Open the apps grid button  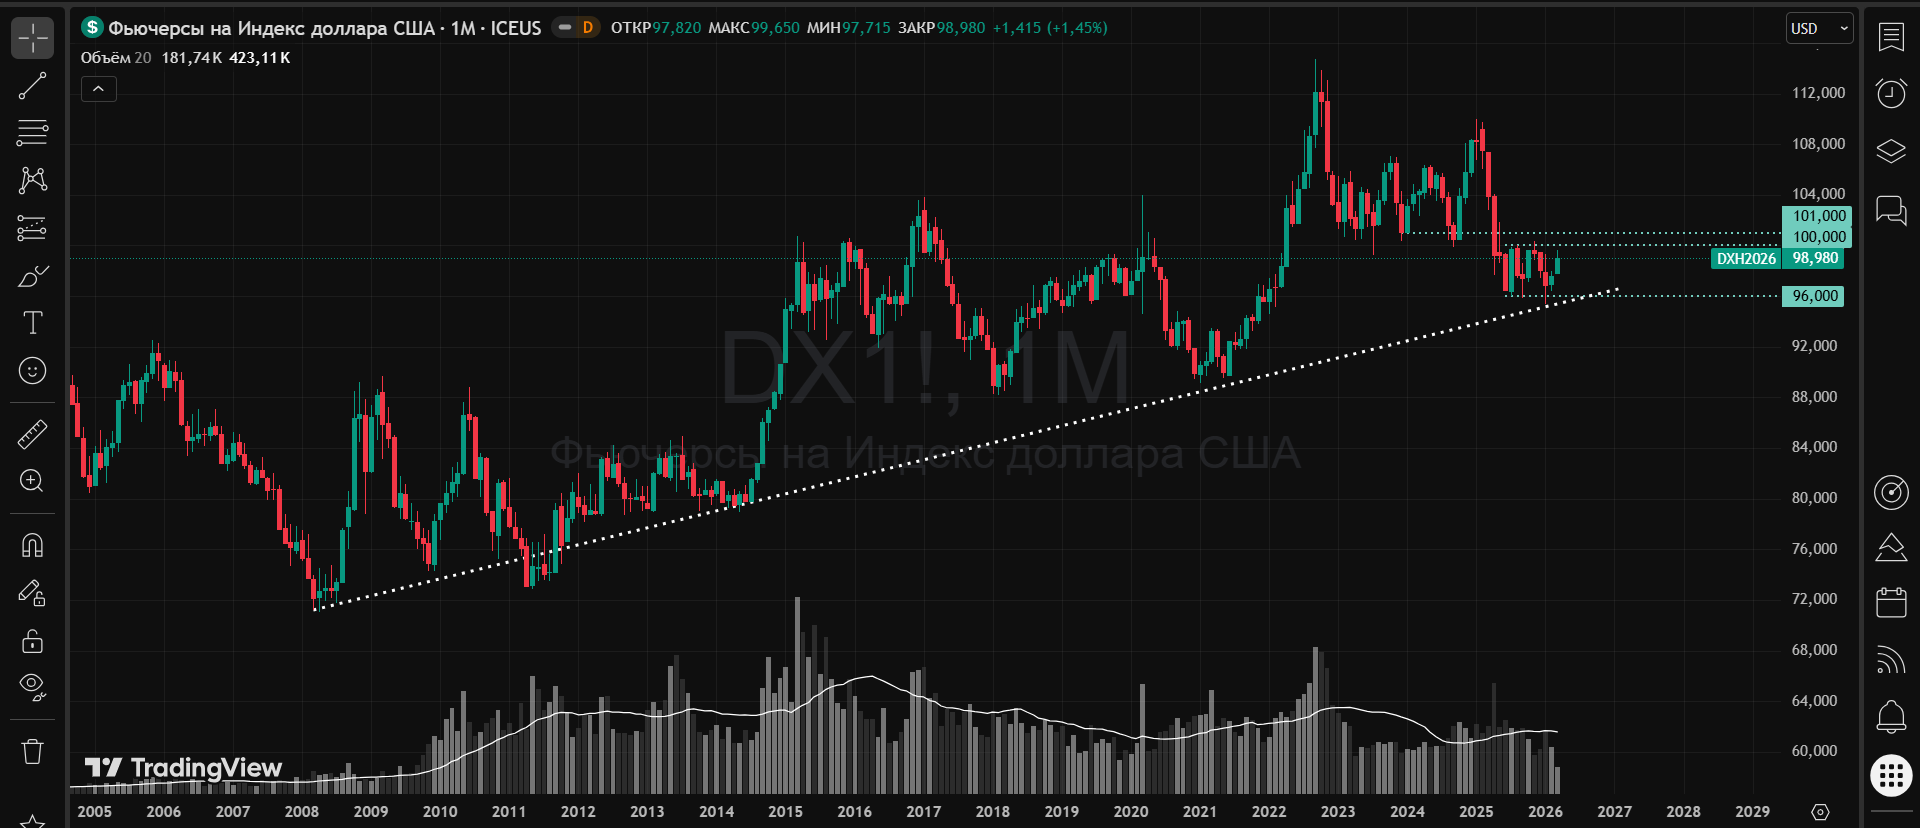tap(1891, 775)
